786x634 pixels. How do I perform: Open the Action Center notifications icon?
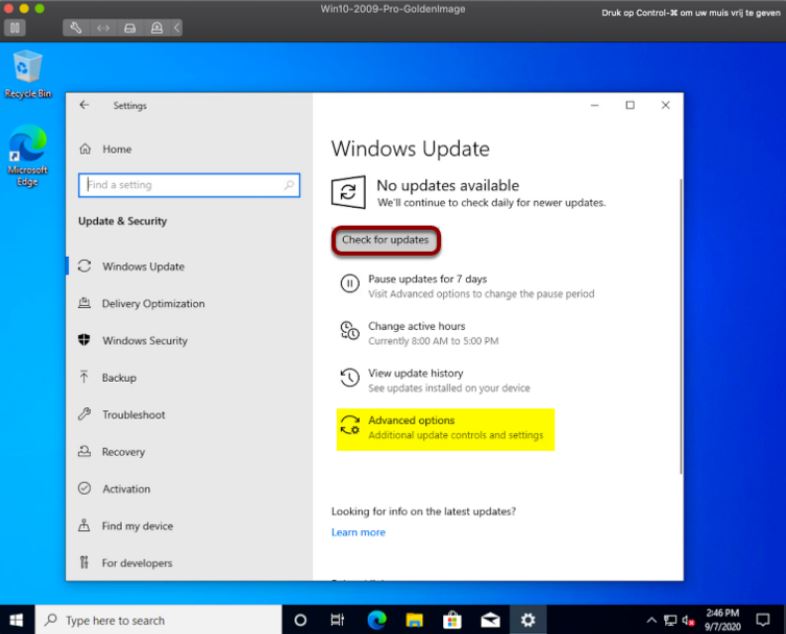tap(763, 620)
